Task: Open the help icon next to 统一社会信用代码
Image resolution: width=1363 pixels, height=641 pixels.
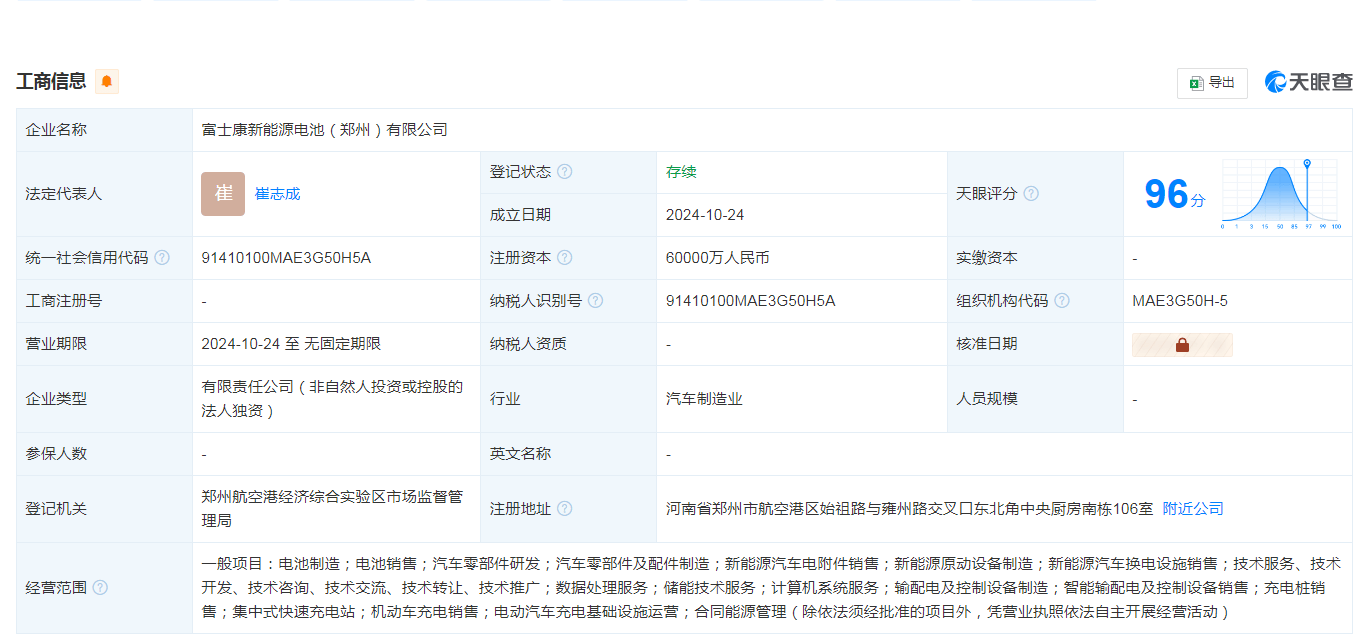Action: click(162, 258)
